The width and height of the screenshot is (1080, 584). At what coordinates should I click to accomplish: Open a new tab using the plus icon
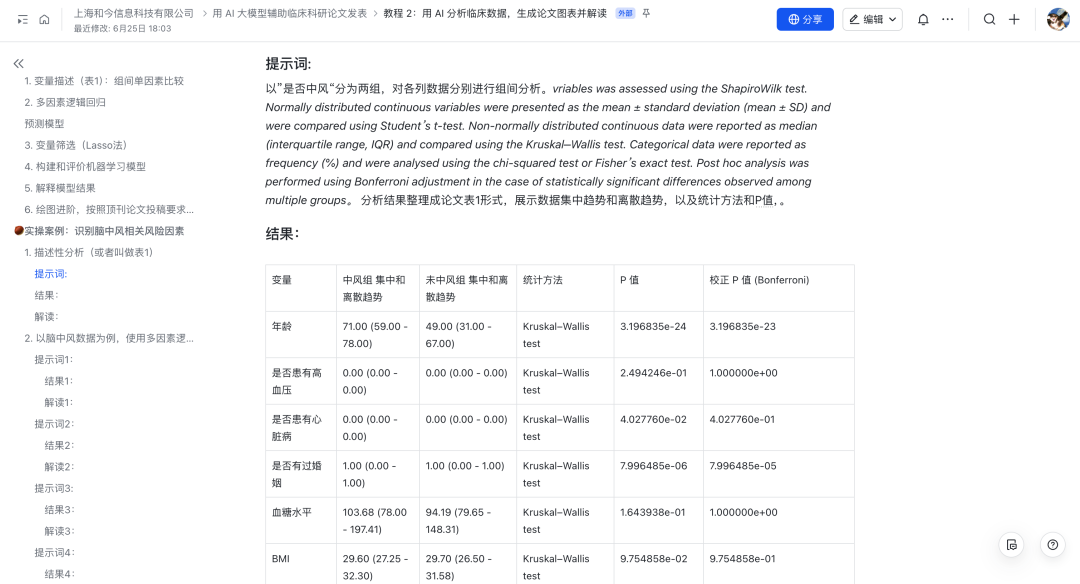1015,19
